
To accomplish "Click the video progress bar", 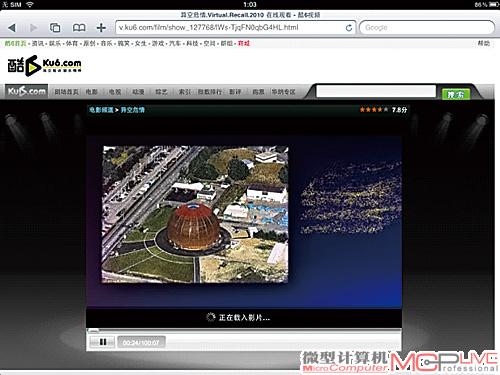I will tap(244, 331).
